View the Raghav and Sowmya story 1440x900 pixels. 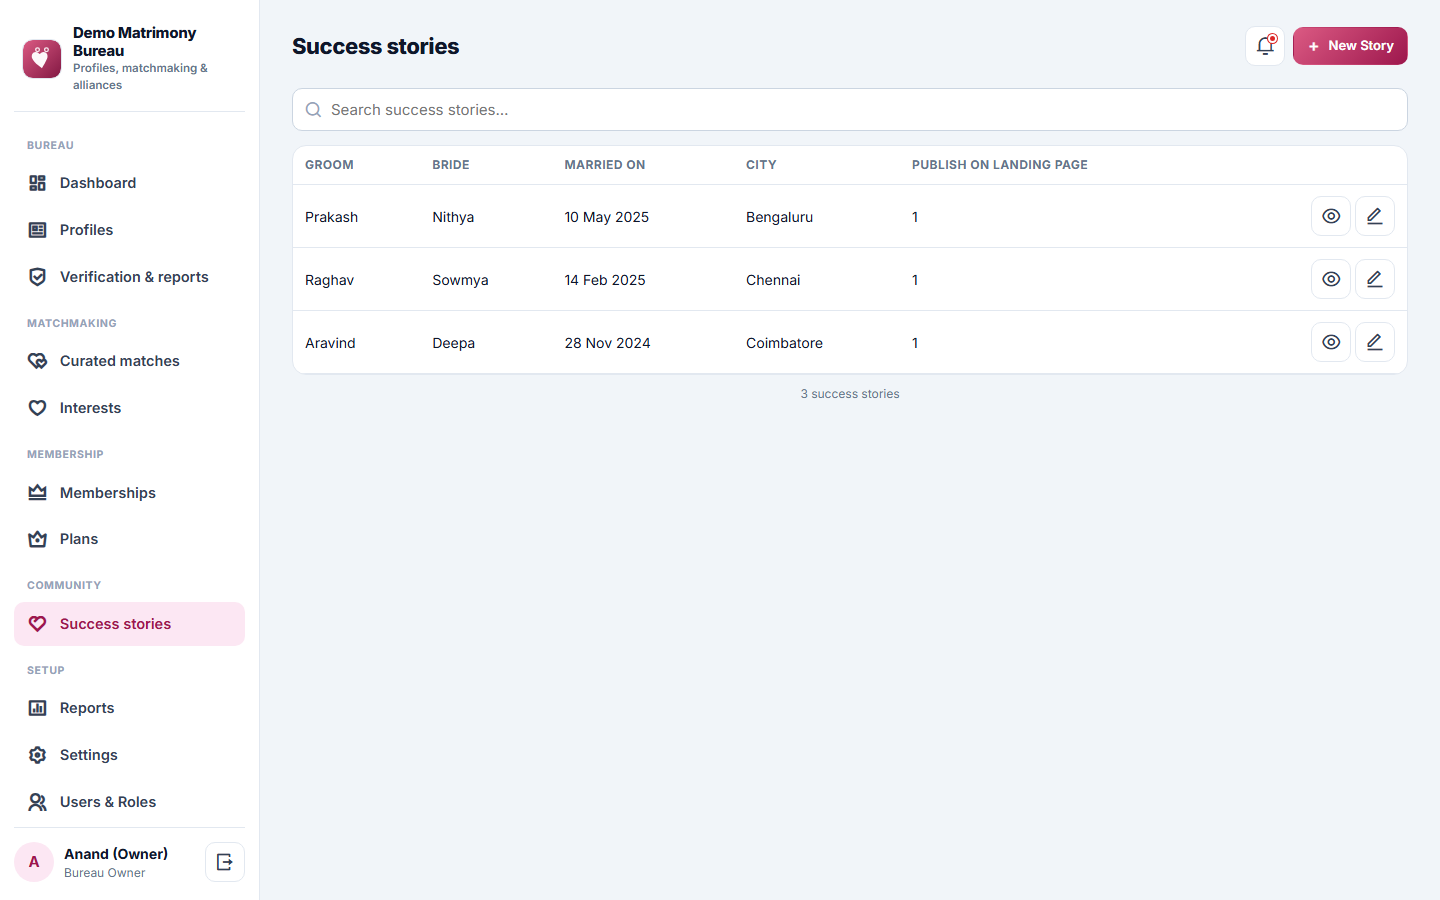point(1331,279)
